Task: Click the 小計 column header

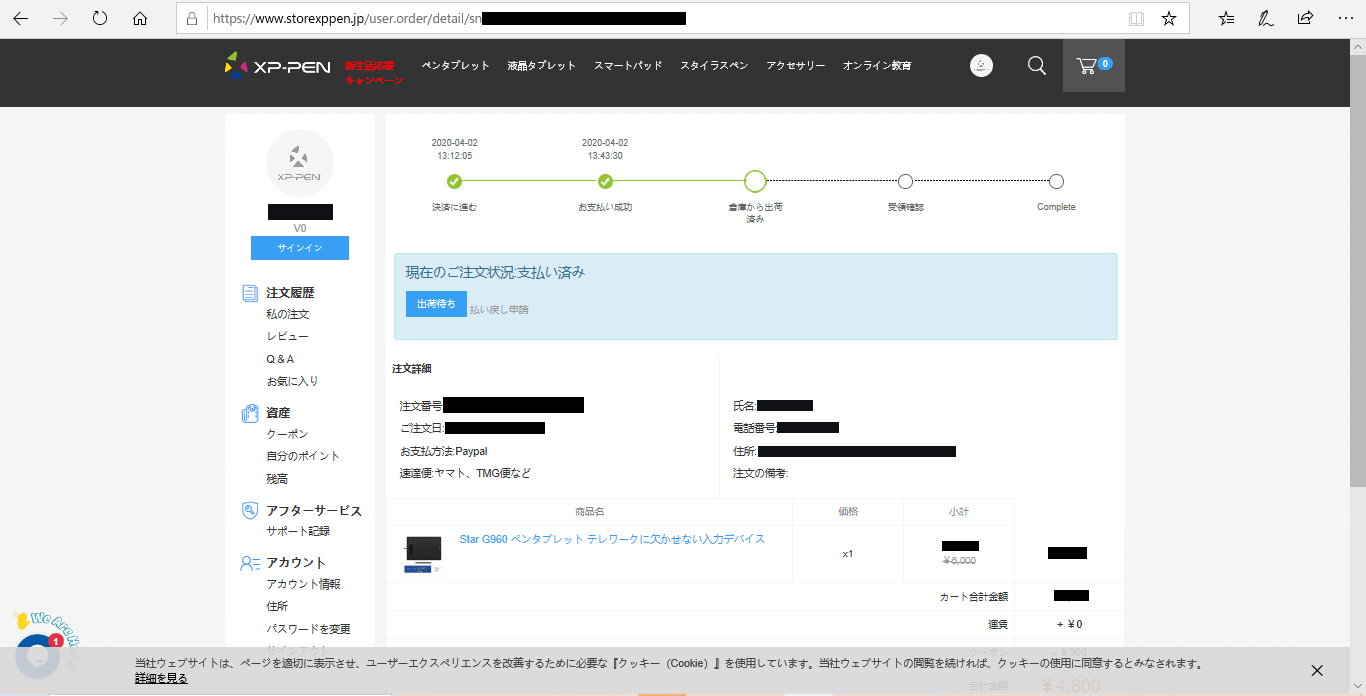Action: [958, 511]
